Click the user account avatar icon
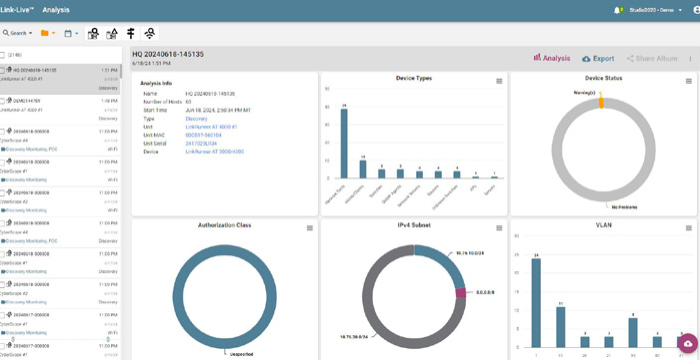 click(x=697, y=10)
